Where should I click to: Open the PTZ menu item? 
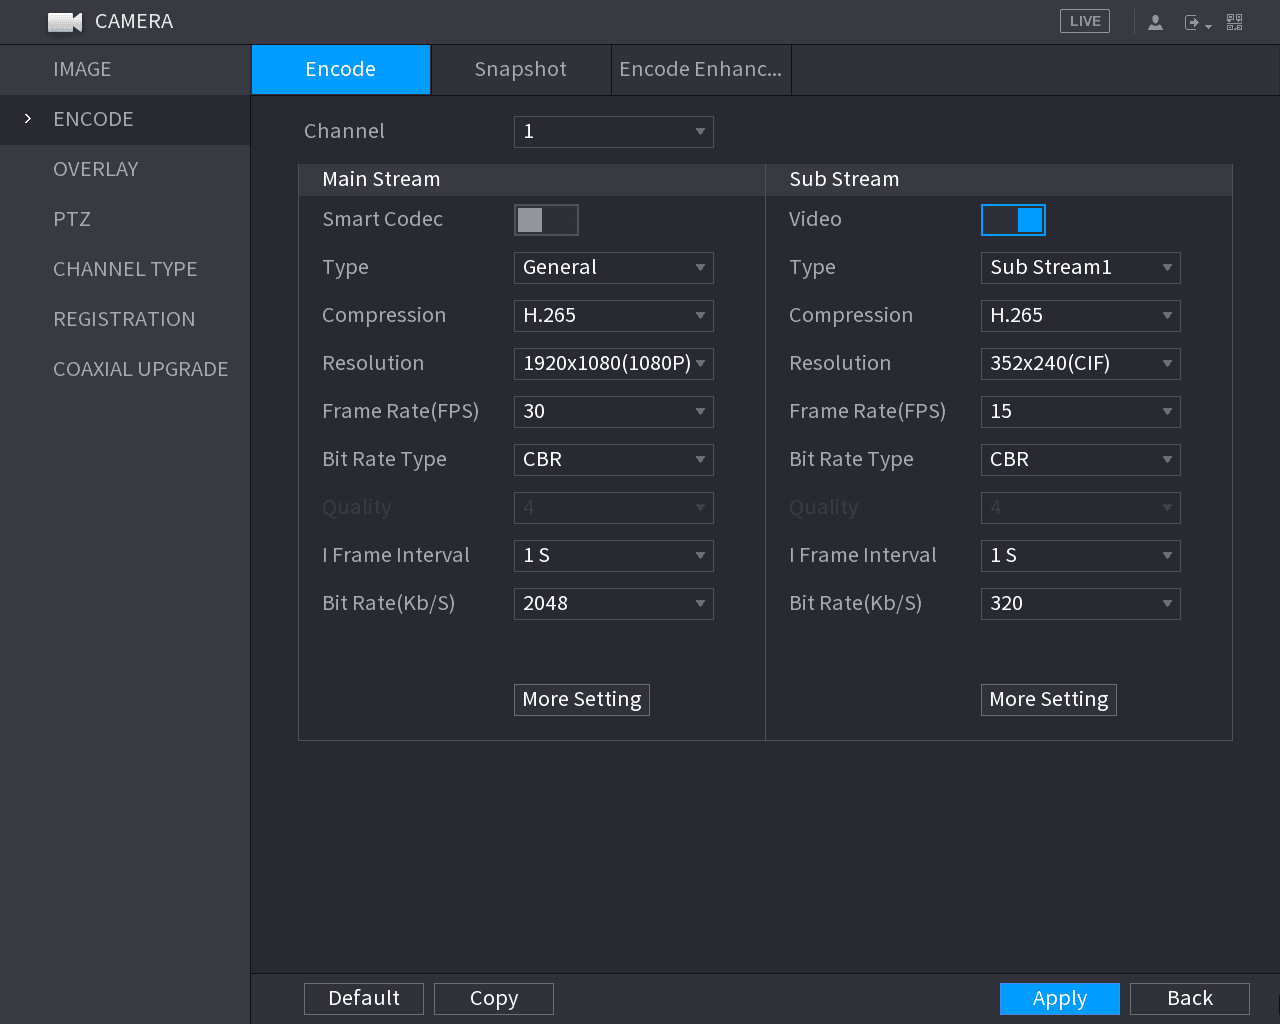click(125, 220)
